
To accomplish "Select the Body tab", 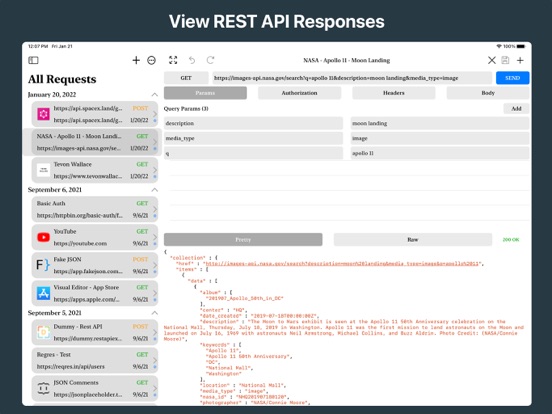I will point(488,93).
